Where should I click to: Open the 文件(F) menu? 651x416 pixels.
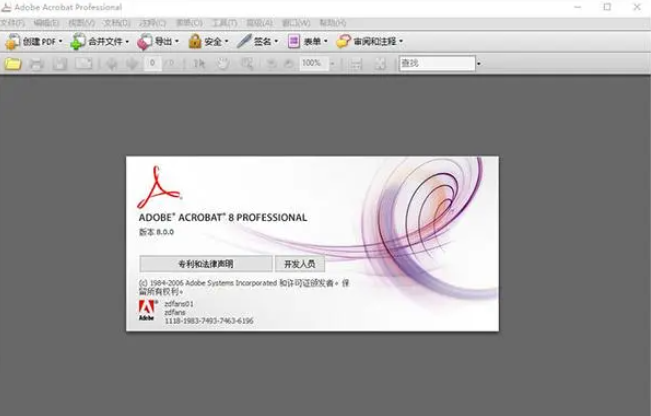click(13, 23)
